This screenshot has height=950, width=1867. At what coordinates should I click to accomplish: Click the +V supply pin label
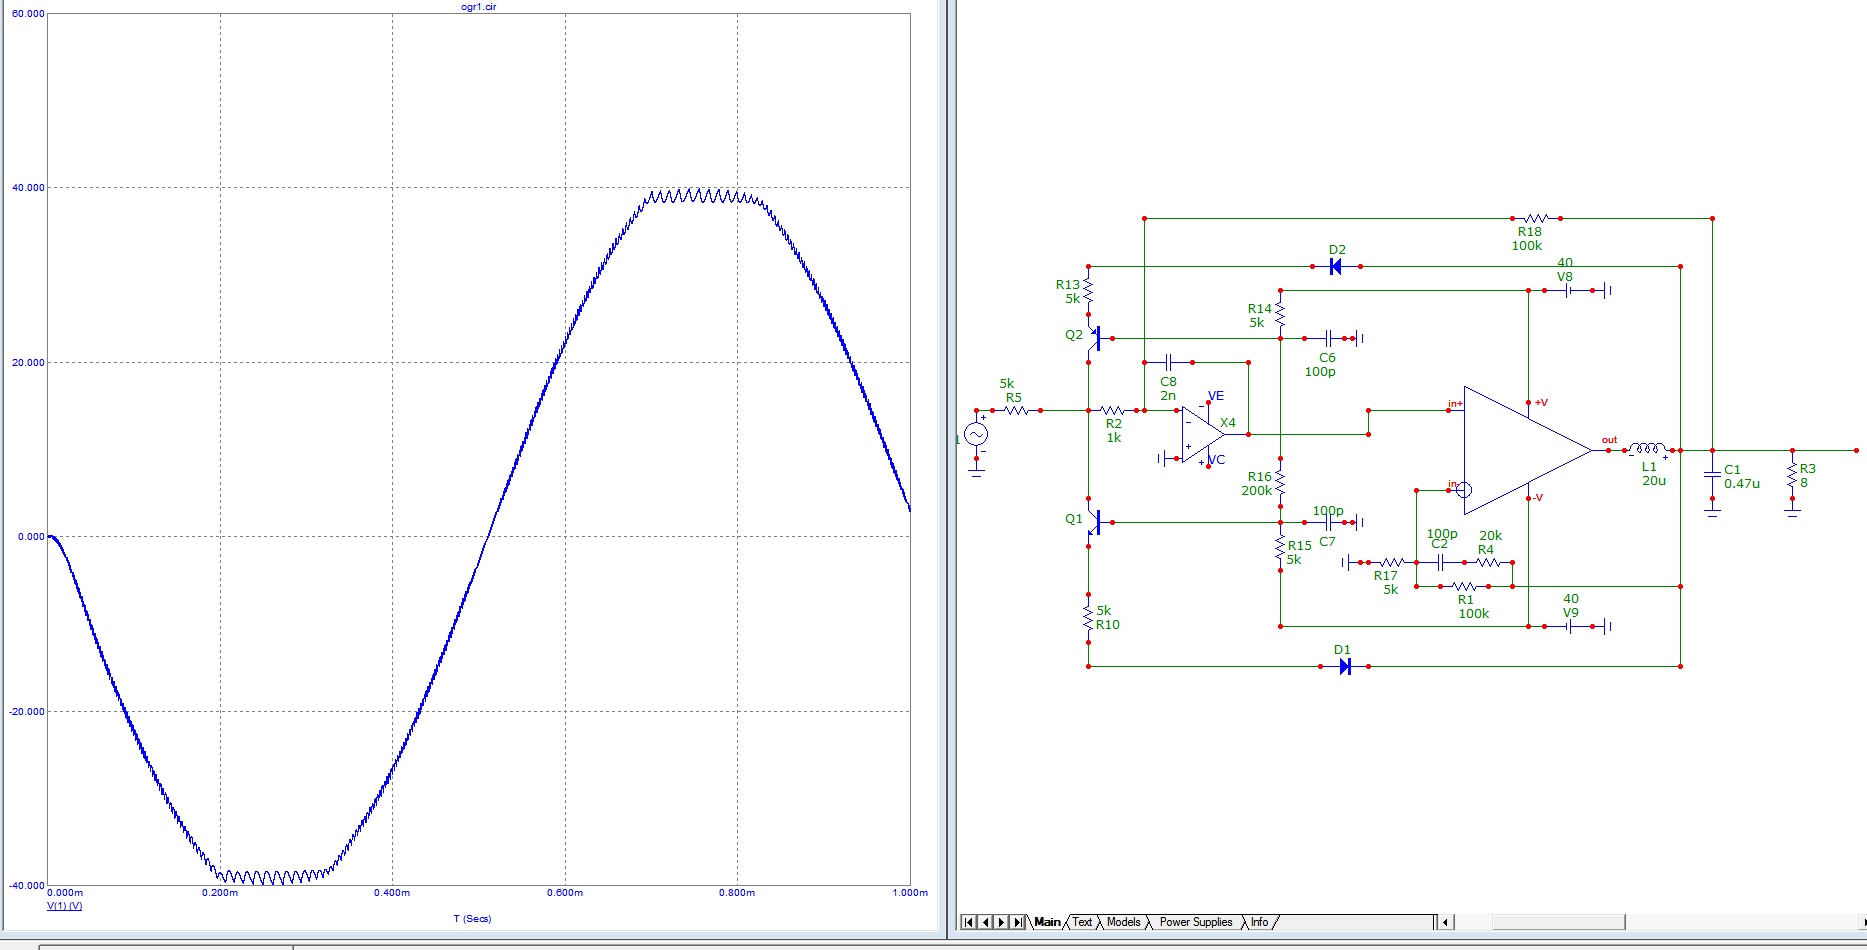[x=1541, y=402]
